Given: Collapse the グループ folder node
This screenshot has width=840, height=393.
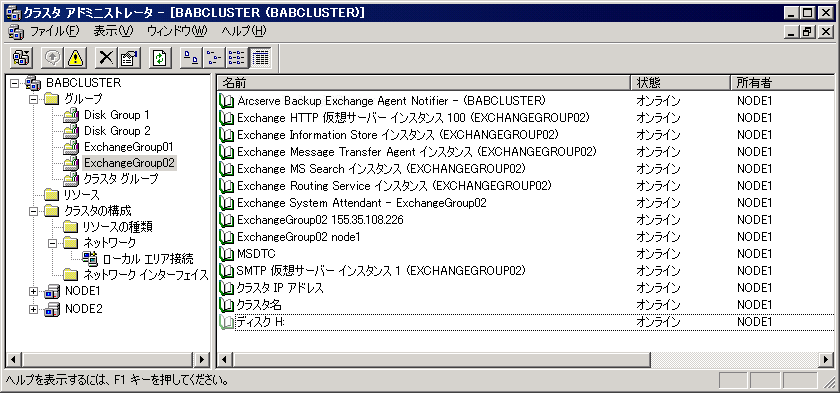Looking at the screenshot, I should (34, 99).
